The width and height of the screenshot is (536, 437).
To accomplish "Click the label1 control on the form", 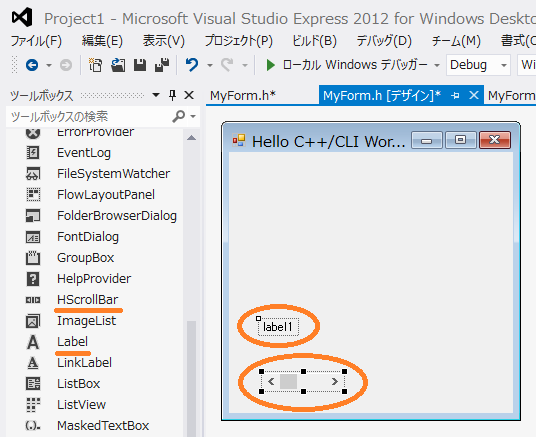I will tap(278, 327).
